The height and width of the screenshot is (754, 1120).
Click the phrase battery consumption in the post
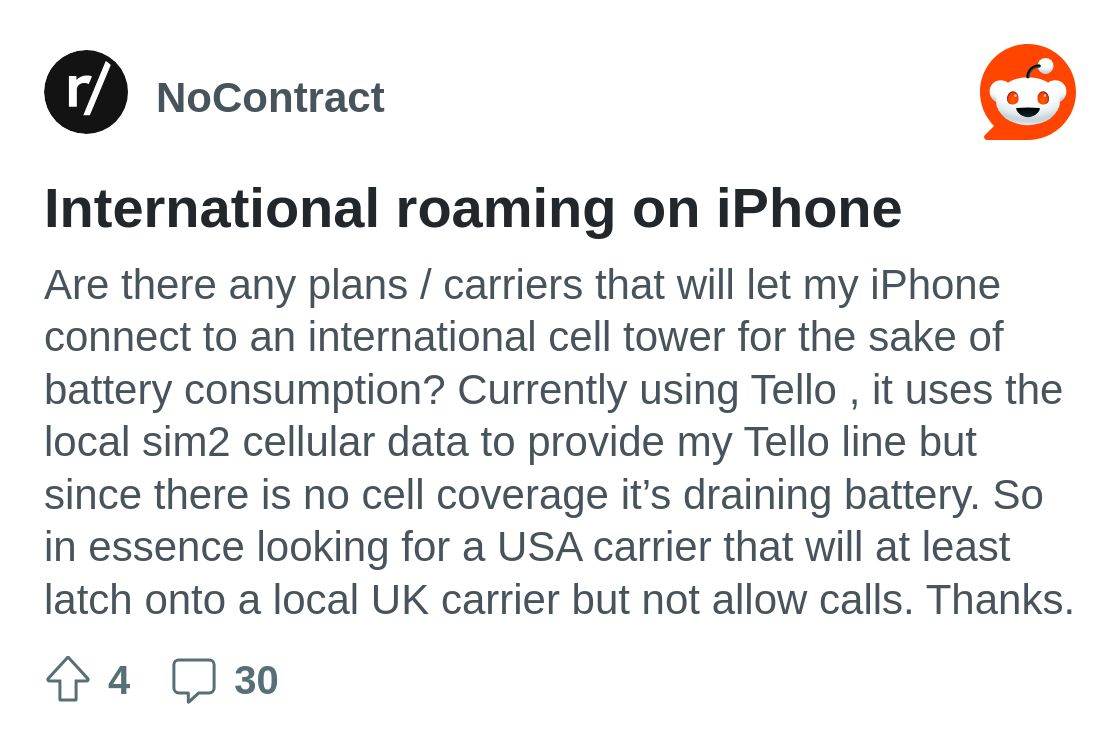[244, 391]
